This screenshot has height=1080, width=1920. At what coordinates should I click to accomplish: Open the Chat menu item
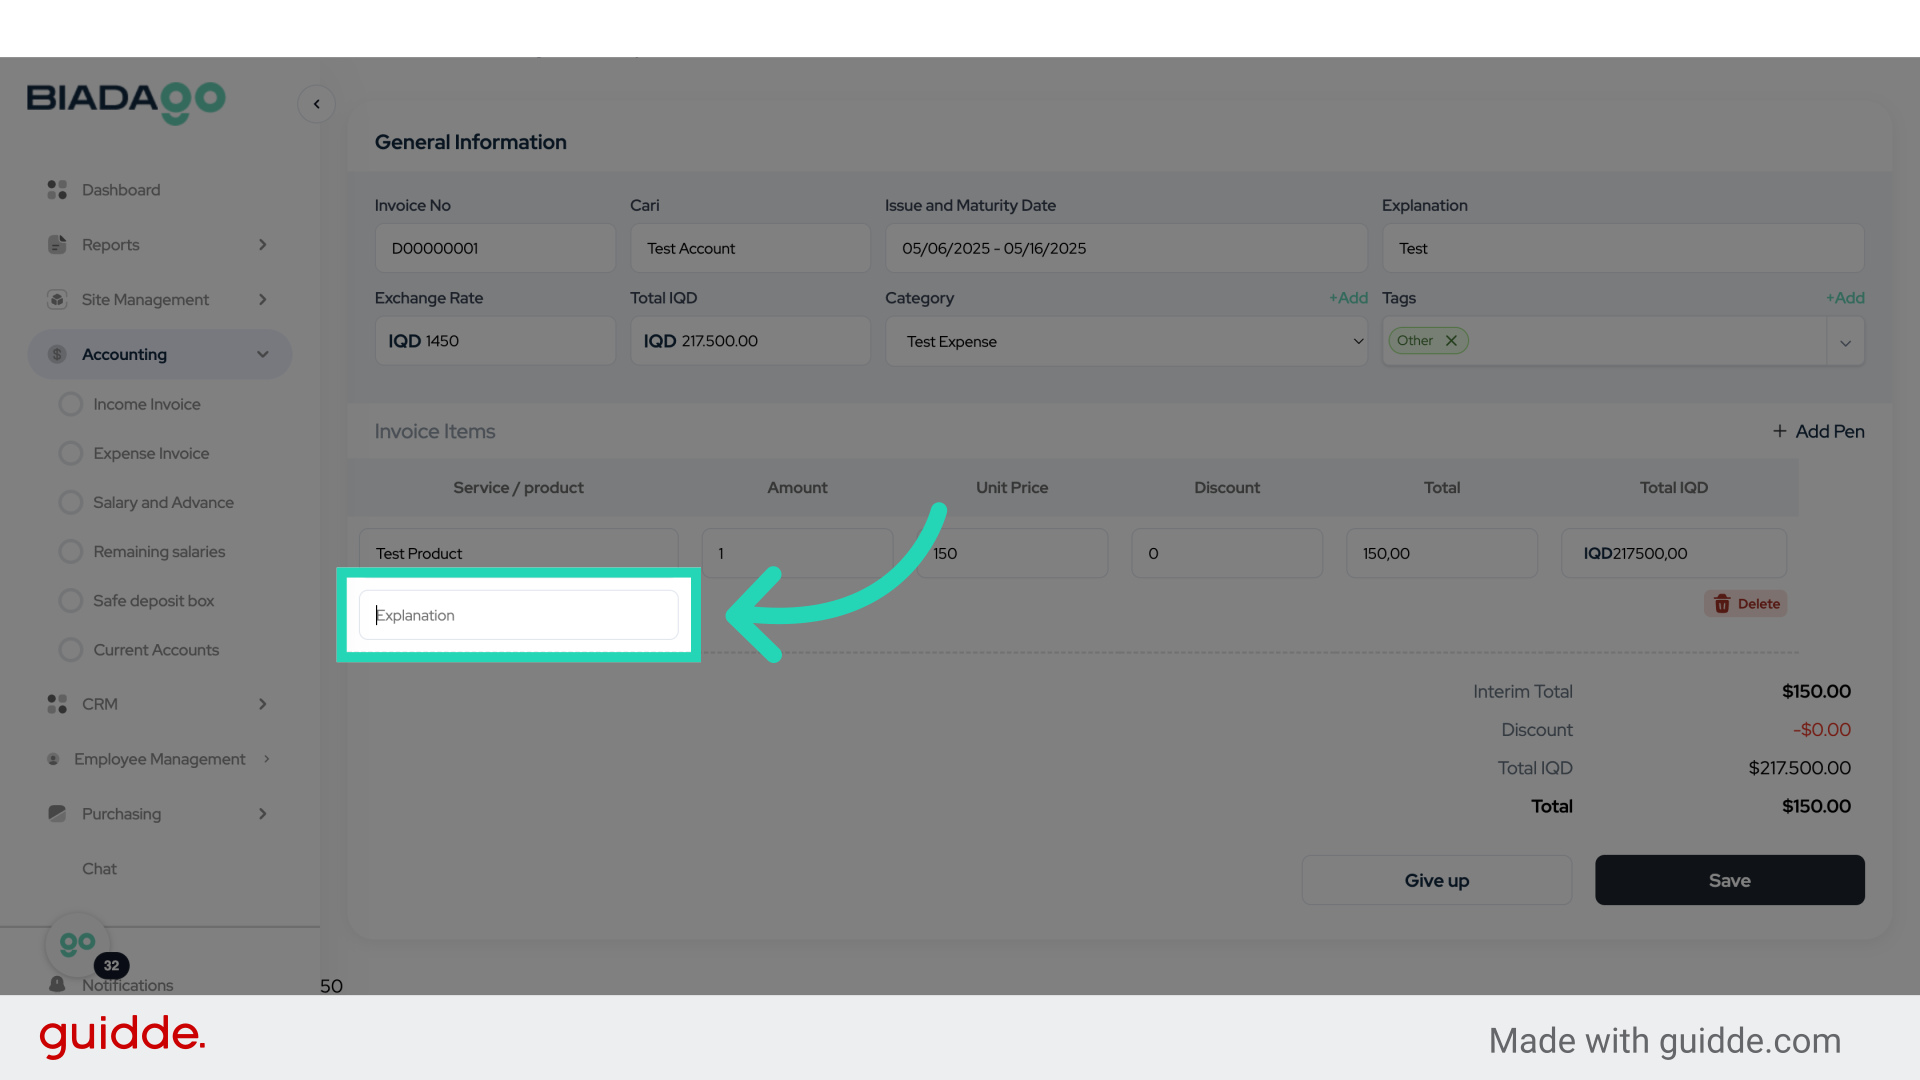pos(99,869)
